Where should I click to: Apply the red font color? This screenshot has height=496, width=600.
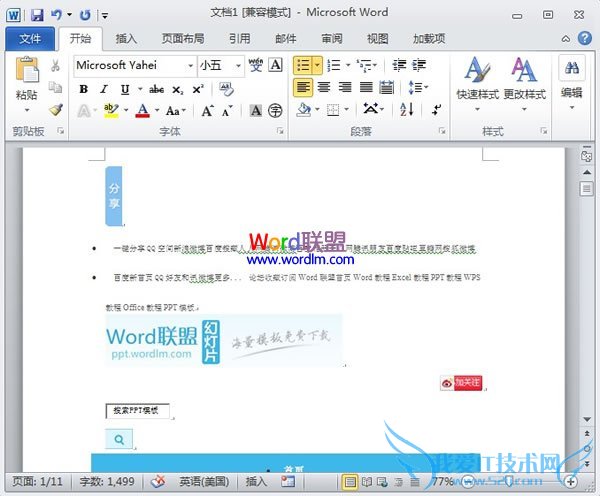(142, 111)
